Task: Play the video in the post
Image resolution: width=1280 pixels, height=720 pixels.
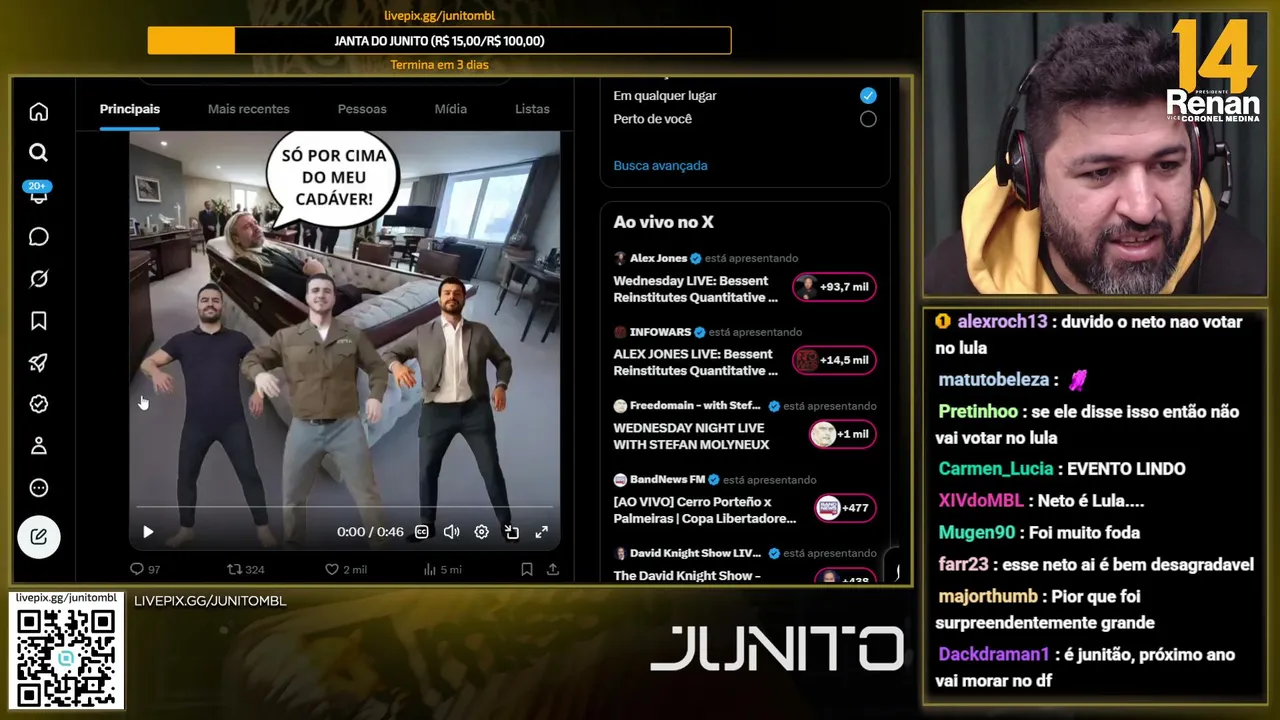Action: [148, 532]
